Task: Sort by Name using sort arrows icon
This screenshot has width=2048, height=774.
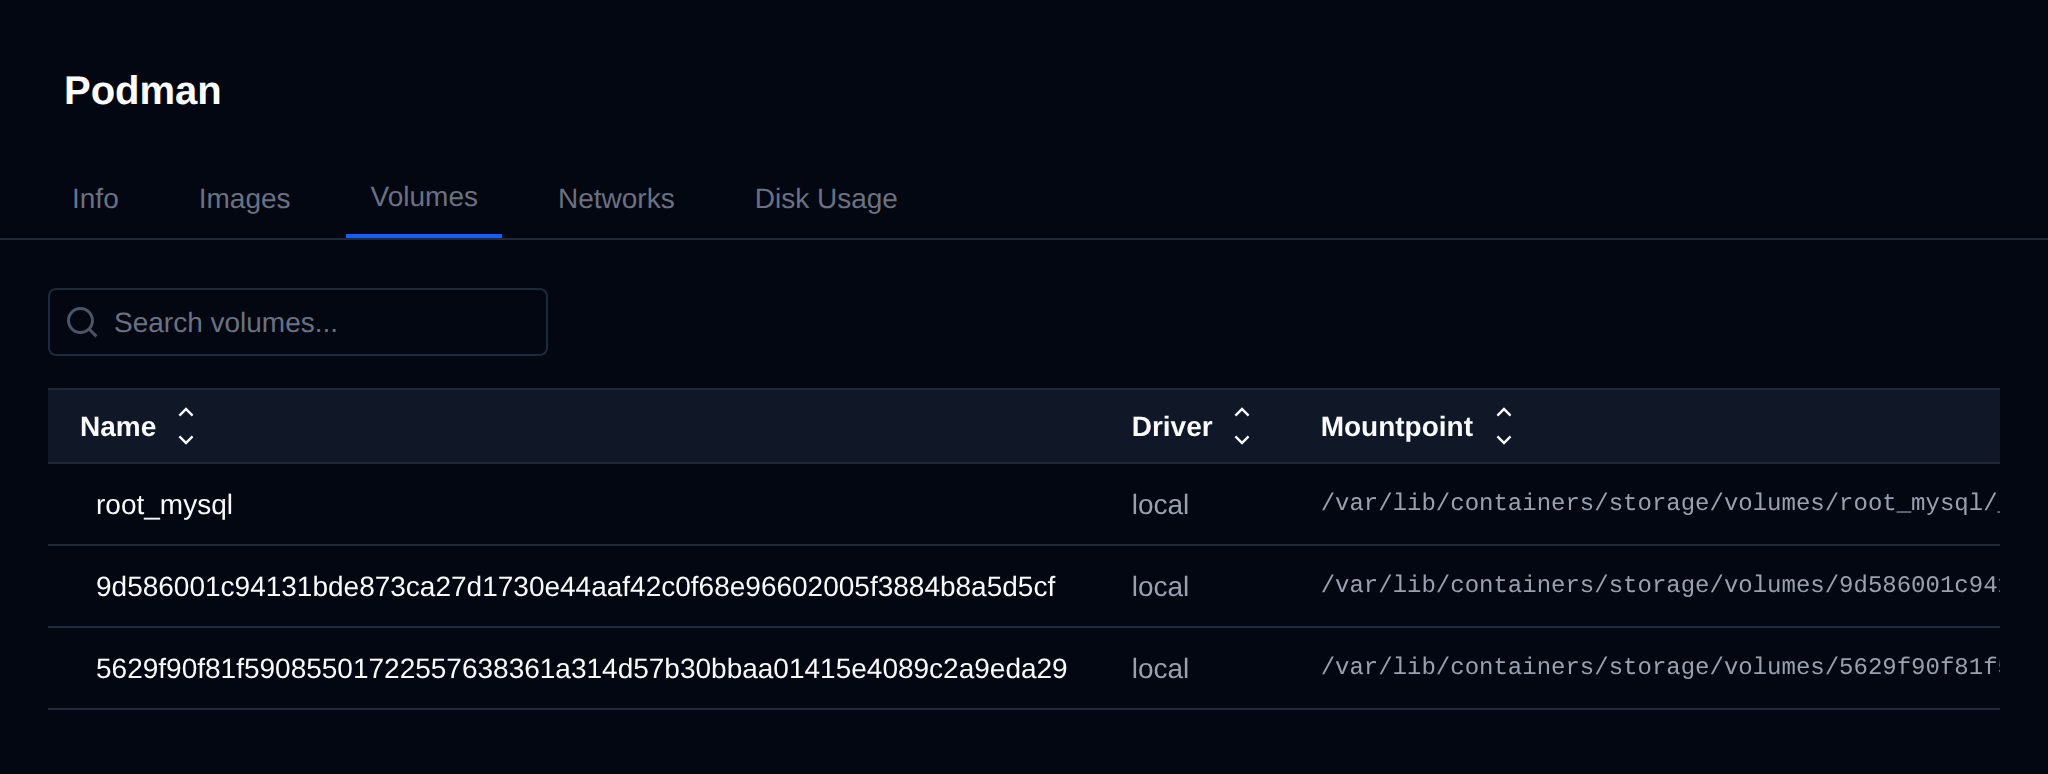Action: 186,426
